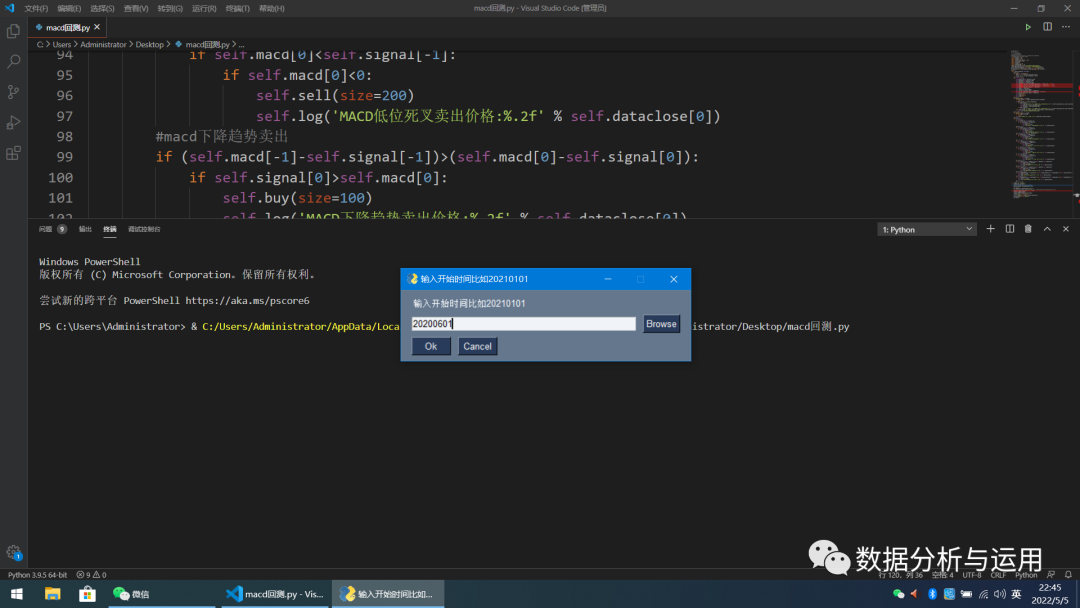Open the 运行(R) menu
Image resolution: width=1080 pixels, height=608 pixels.
(204, 8)
